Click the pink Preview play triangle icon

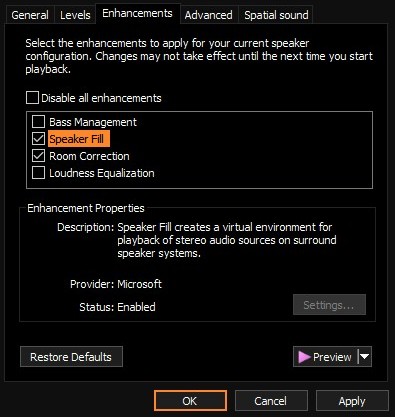(x=304, y=357)
